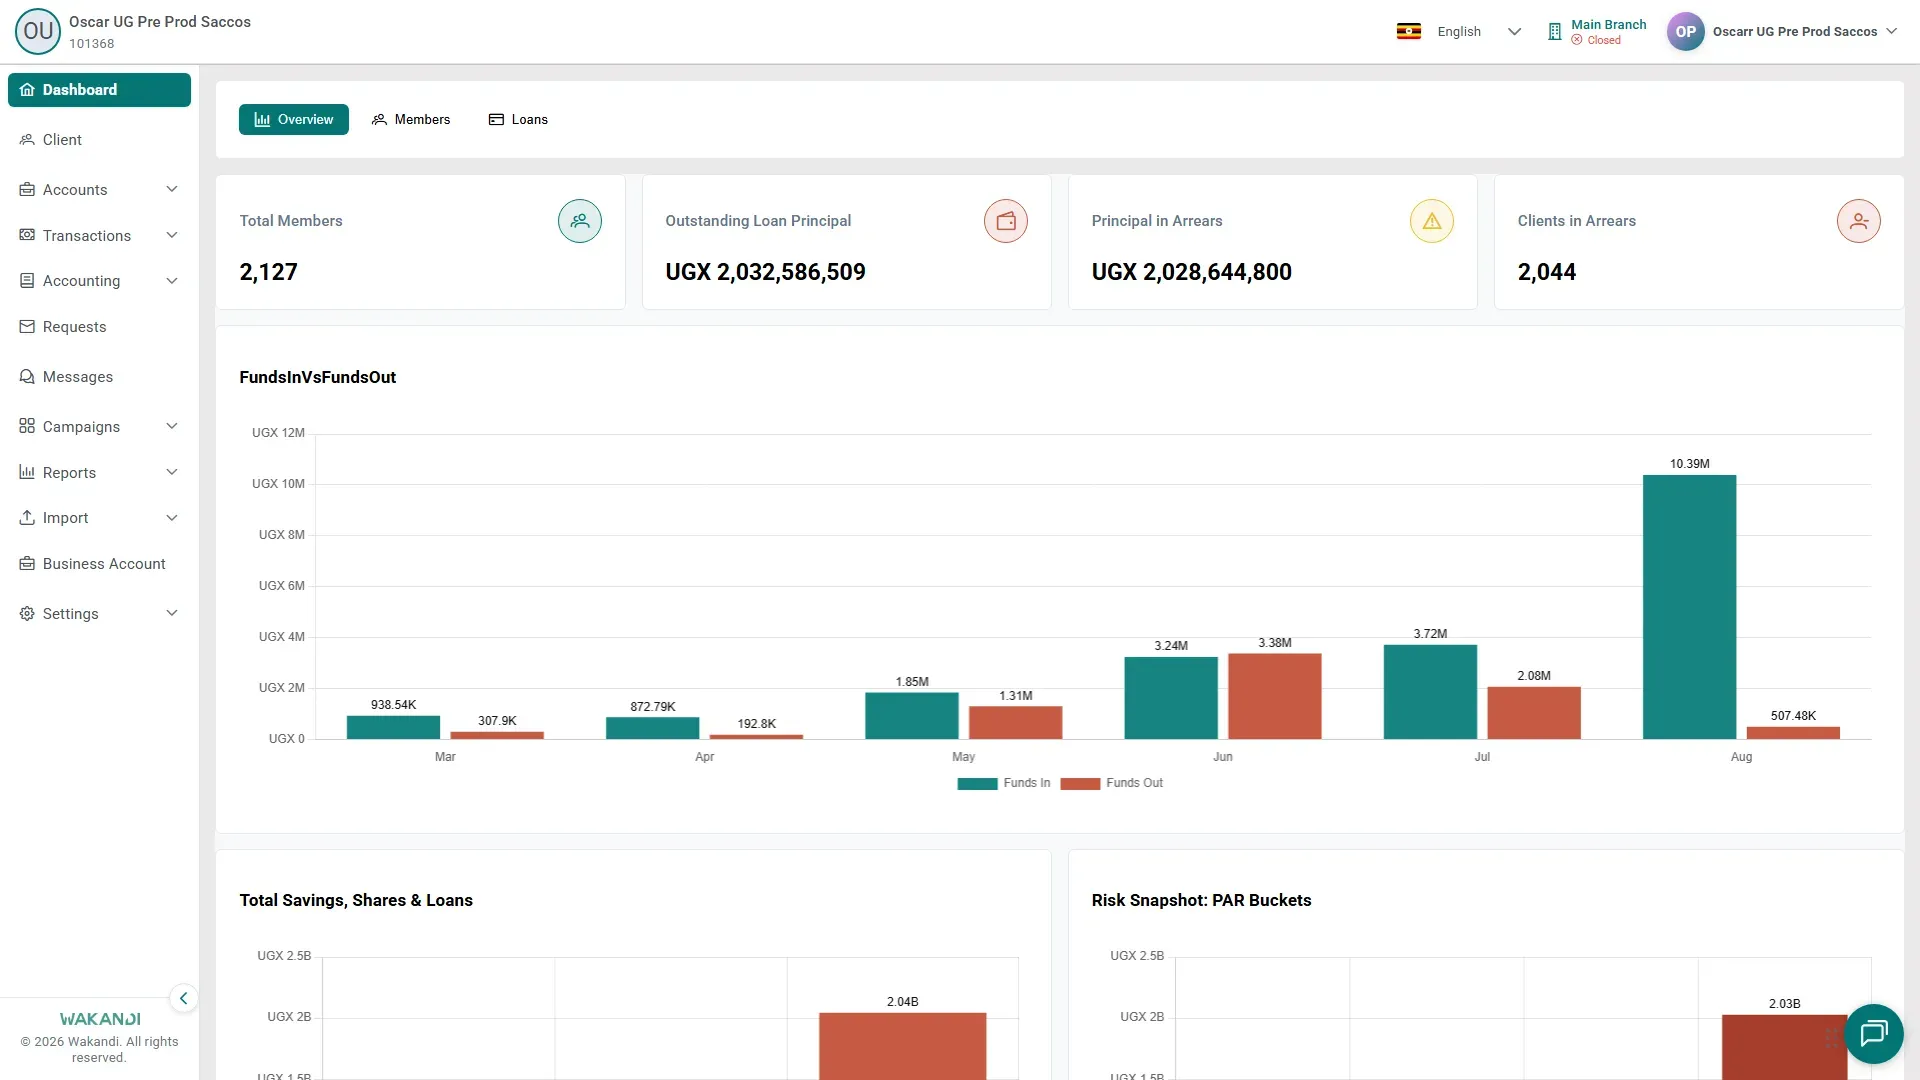The image size is (1920, 1080).
Task: Click the Aug Funds In bar 10.39M
Action: [x=1689, y=607]
